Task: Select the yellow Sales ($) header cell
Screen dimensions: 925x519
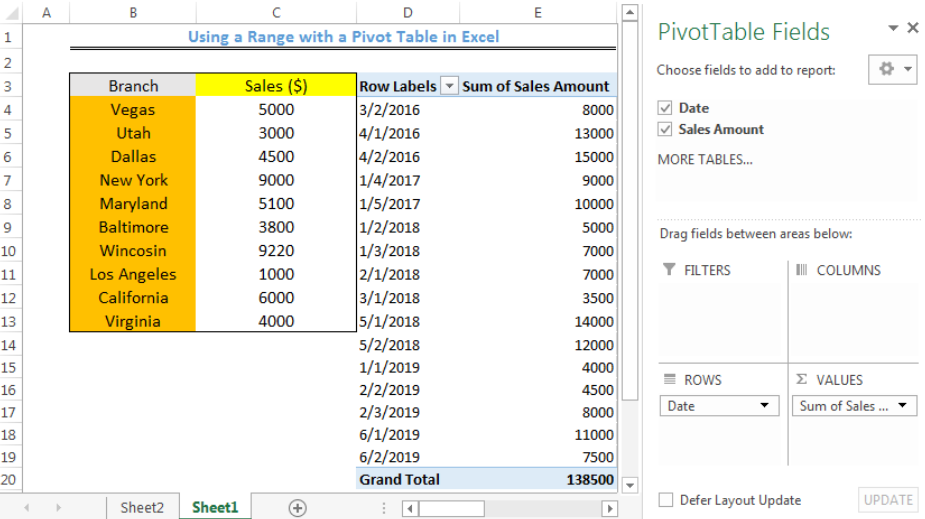Action: pos(276,86)
